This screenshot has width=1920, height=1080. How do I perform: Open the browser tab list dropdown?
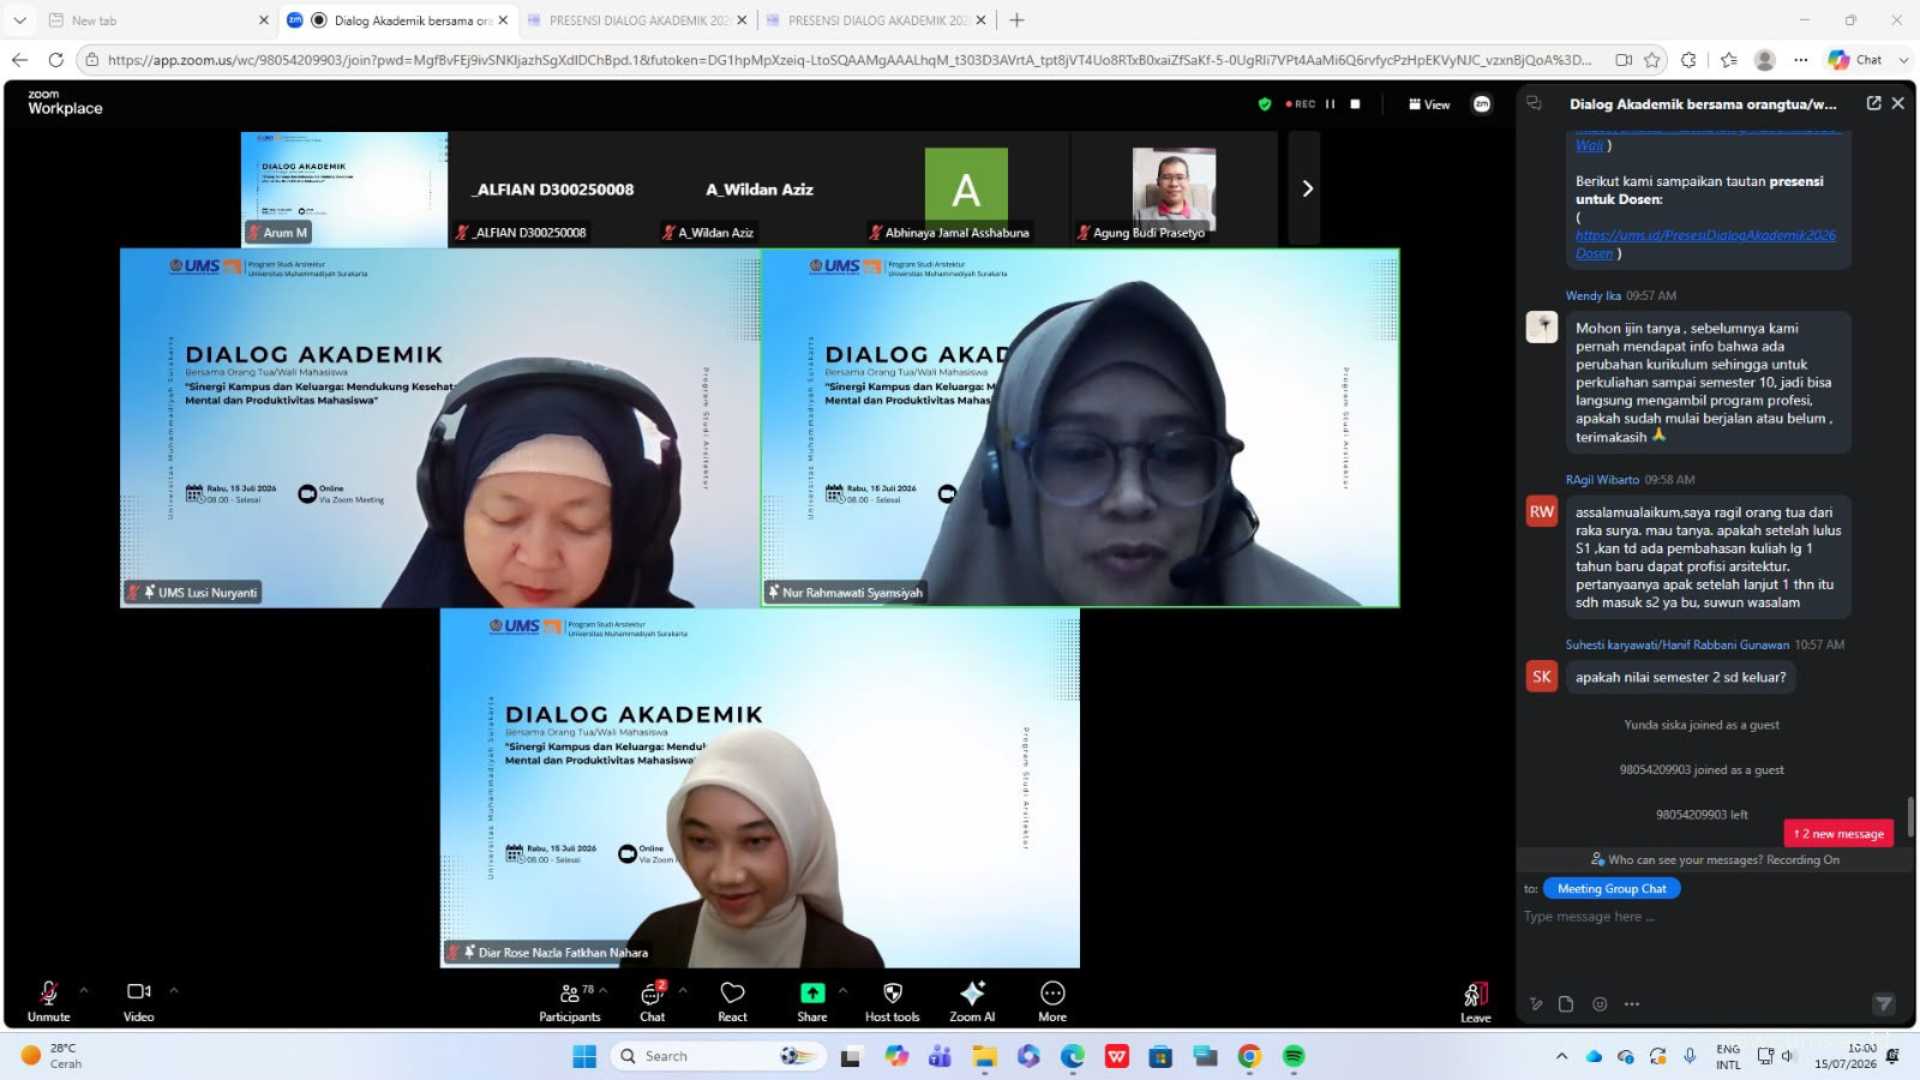[20, 20]
